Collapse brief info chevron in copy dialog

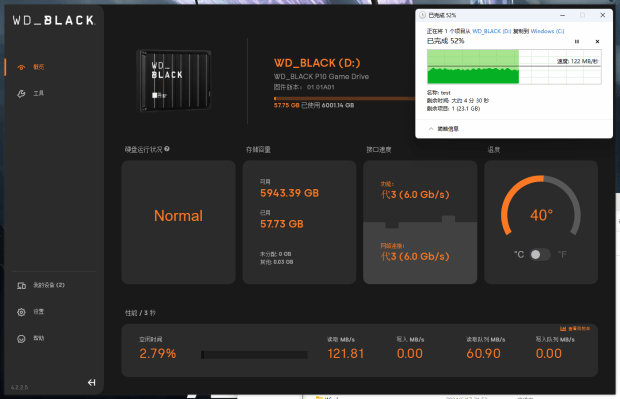[431, 129]
